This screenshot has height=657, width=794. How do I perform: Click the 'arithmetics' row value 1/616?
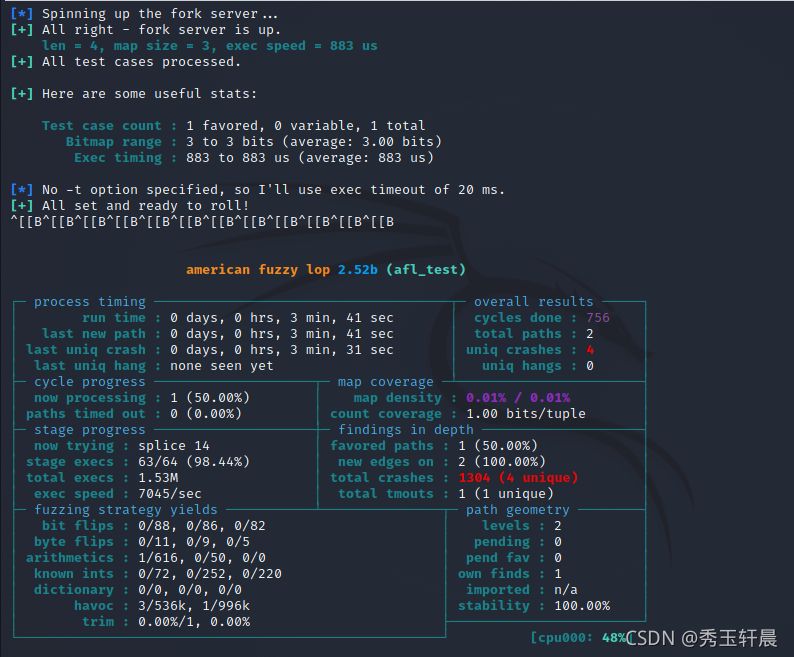(x=158, y=558)
